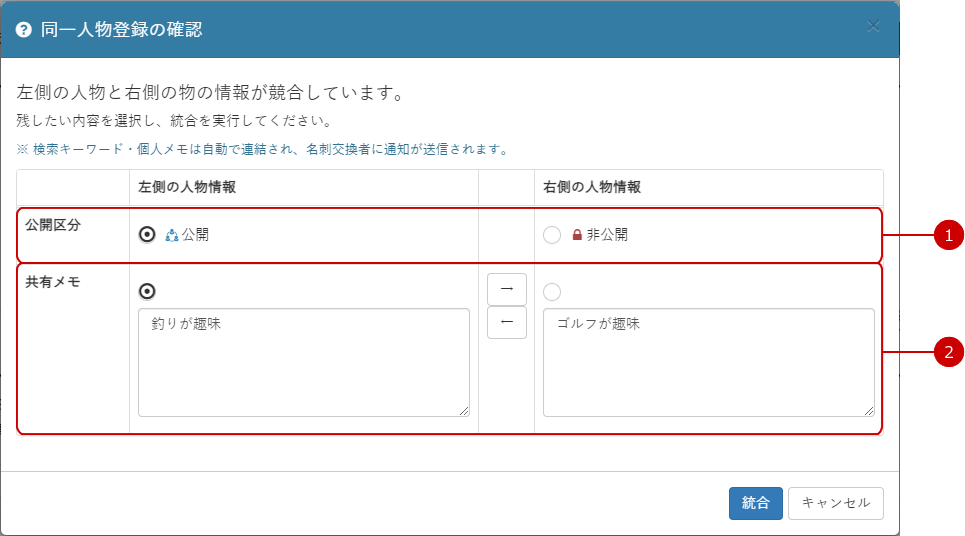The width and height of the screenshot is (965, 536).
Task: Click the 統合 merge button
Action: pyautogui.click(x=756, y=503)
